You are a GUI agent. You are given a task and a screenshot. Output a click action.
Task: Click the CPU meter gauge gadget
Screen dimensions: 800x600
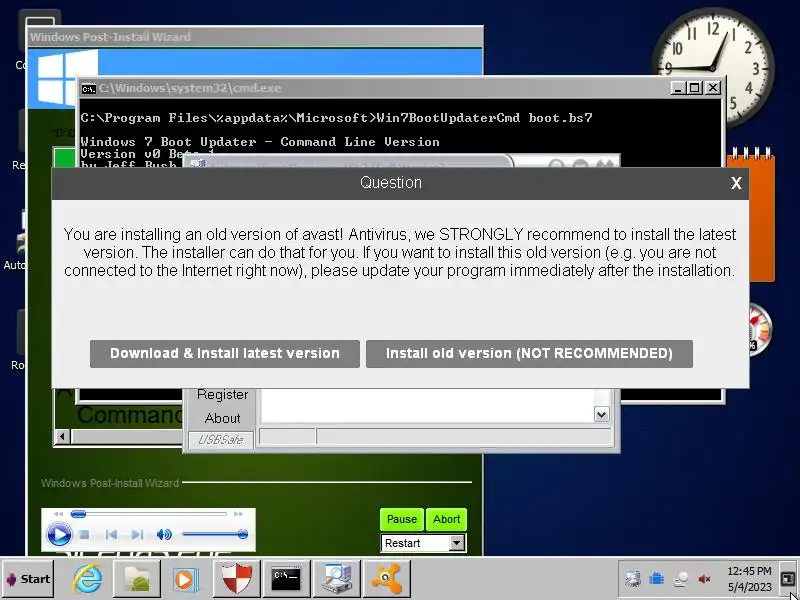click(760, 330)
